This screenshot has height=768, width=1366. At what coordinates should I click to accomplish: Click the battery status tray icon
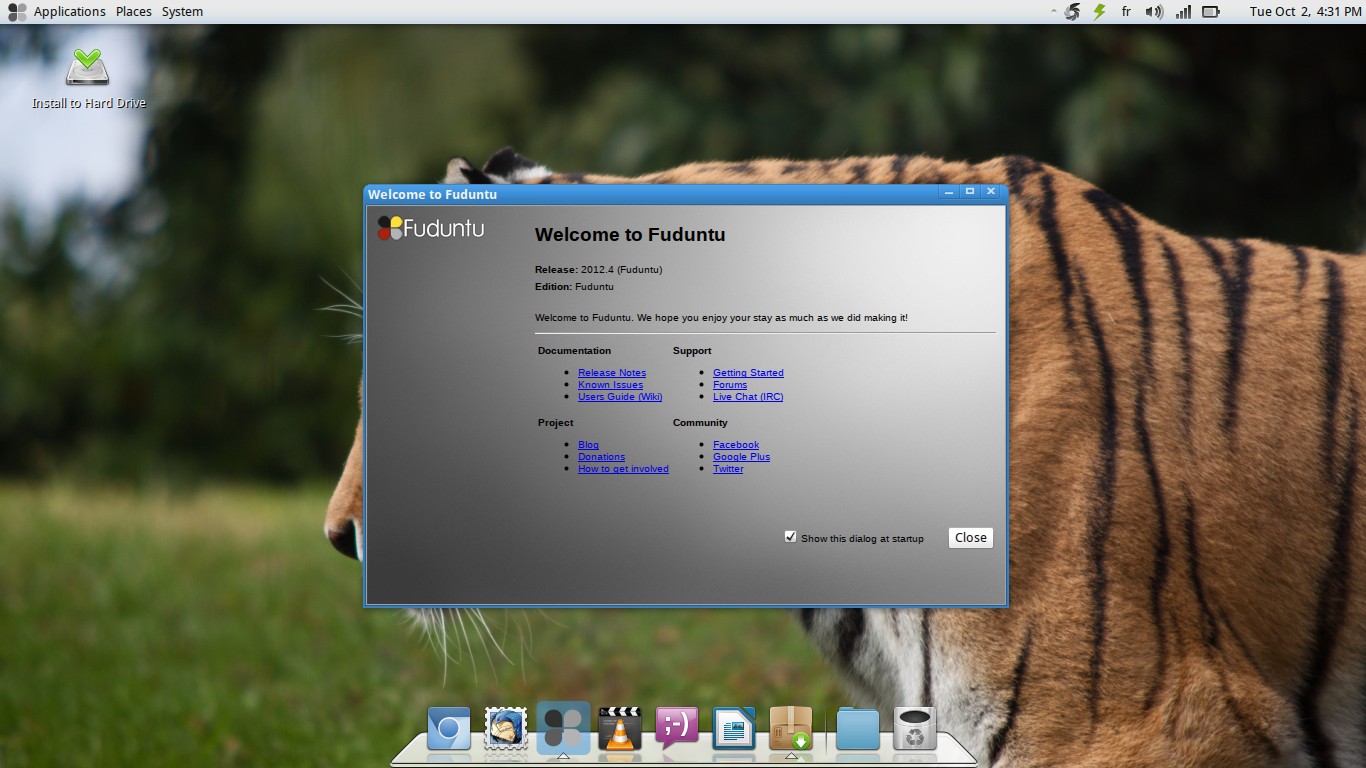coord(1211,12)
